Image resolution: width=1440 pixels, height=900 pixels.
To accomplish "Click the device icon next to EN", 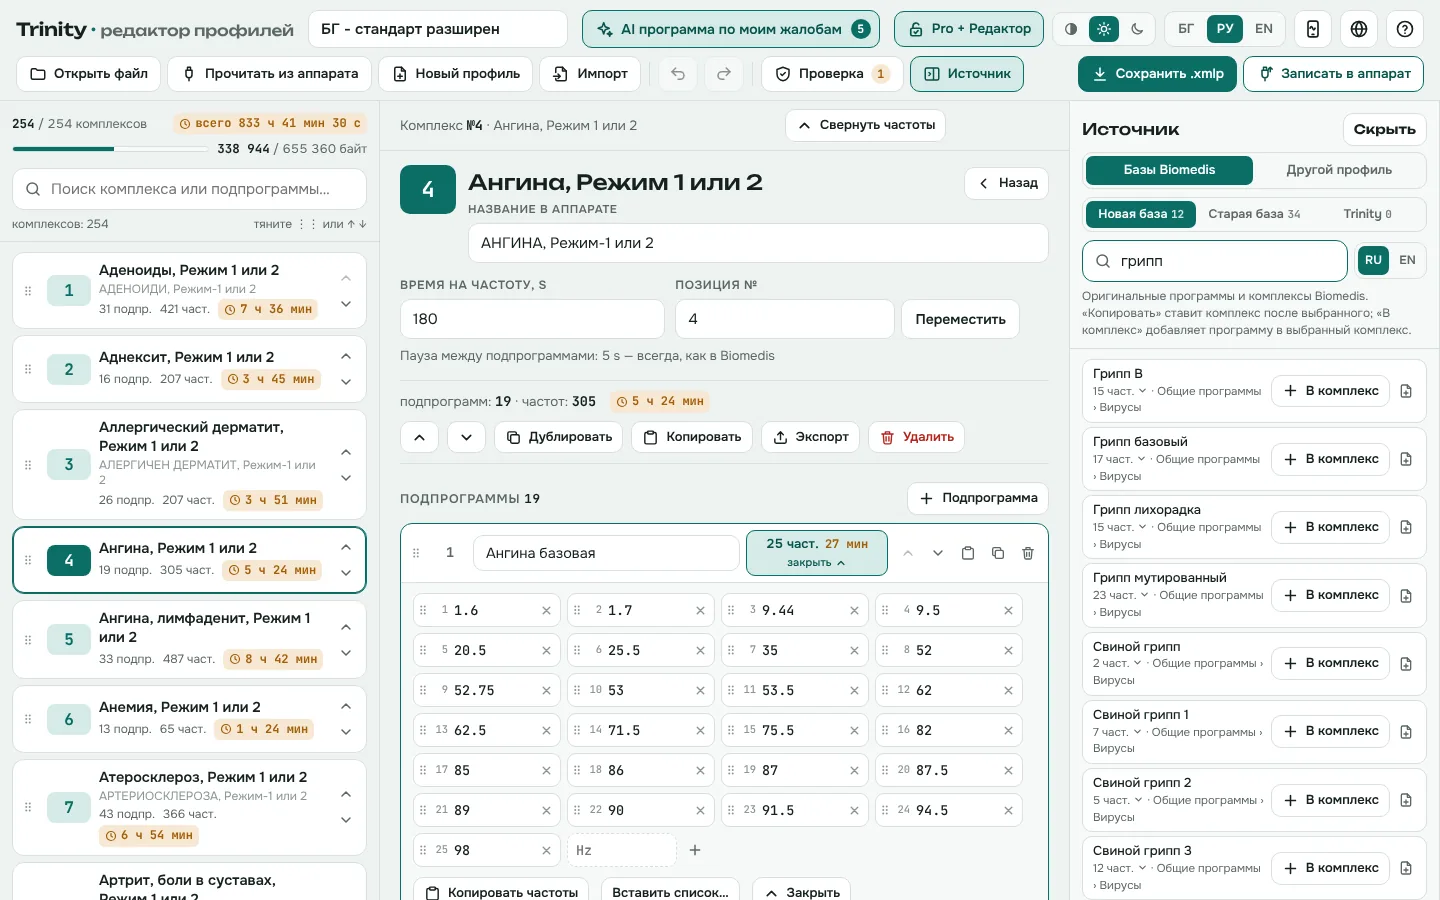I will pyautogui.click(x=1313, y=29).
